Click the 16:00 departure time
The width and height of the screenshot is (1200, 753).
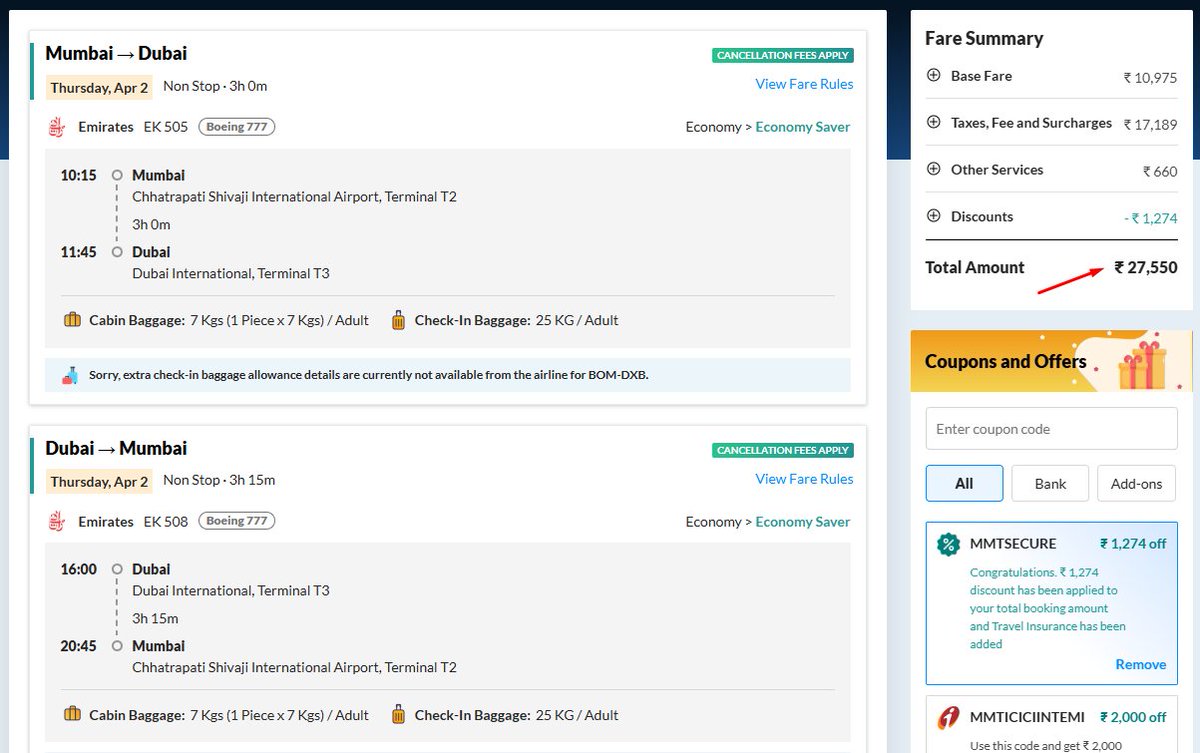(78, 569)
